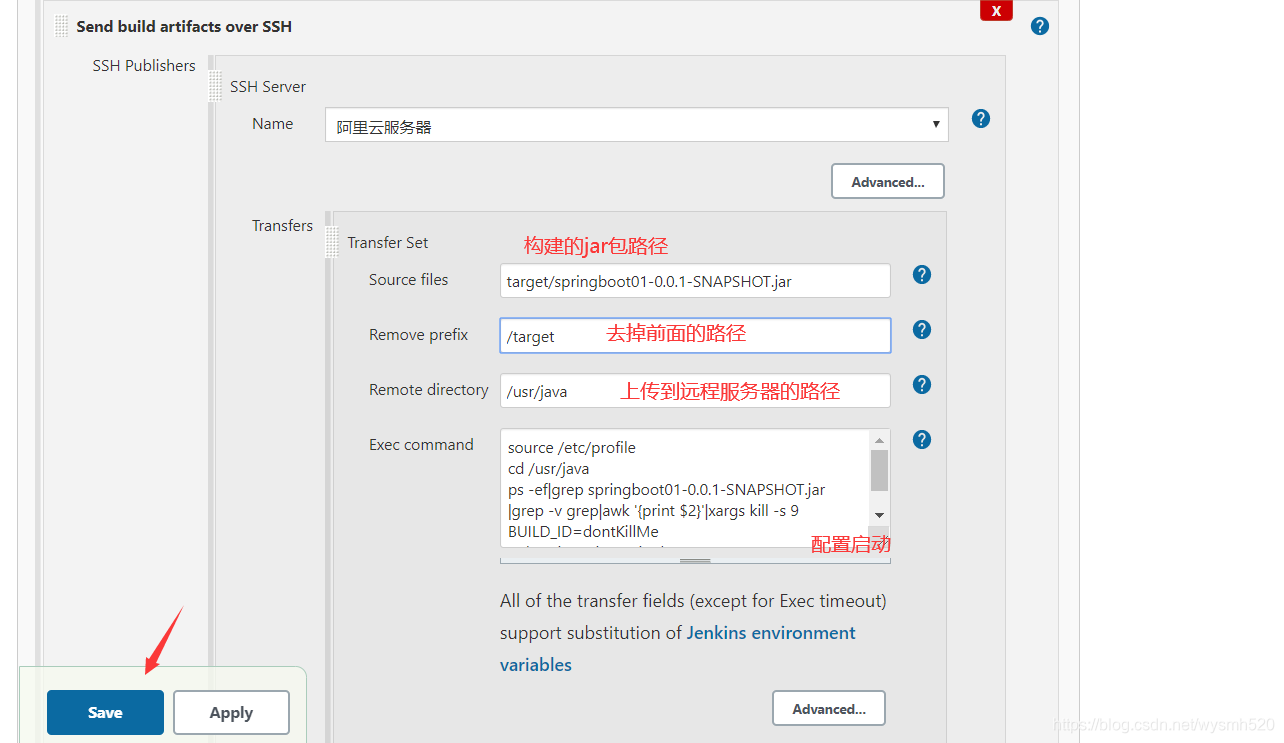Open help icon beside SSH Server Name
The height and width of the screenshot is (743, 1284).
[x=981, y=119]
